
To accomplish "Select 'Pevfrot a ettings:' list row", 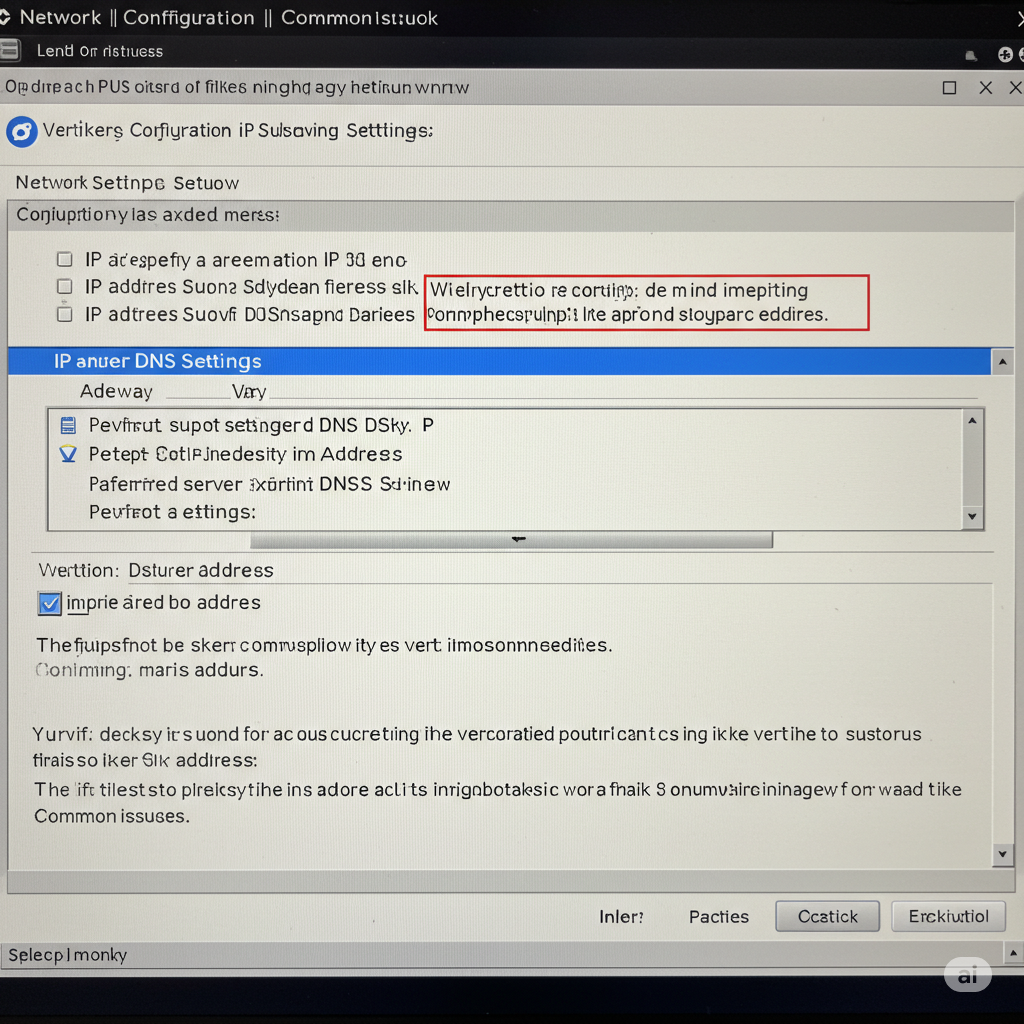I will pos(505,512).
